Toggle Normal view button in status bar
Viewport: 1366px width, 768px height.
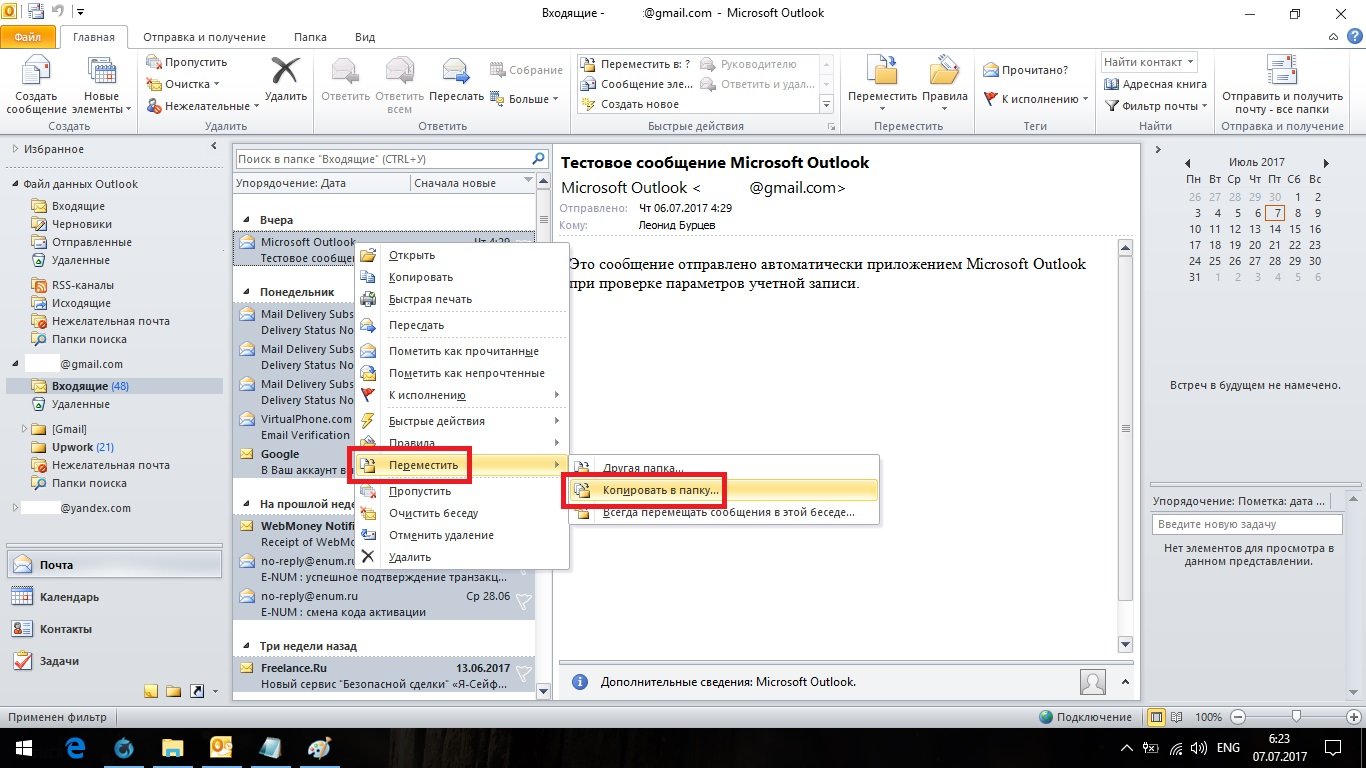click(1157, 717)
